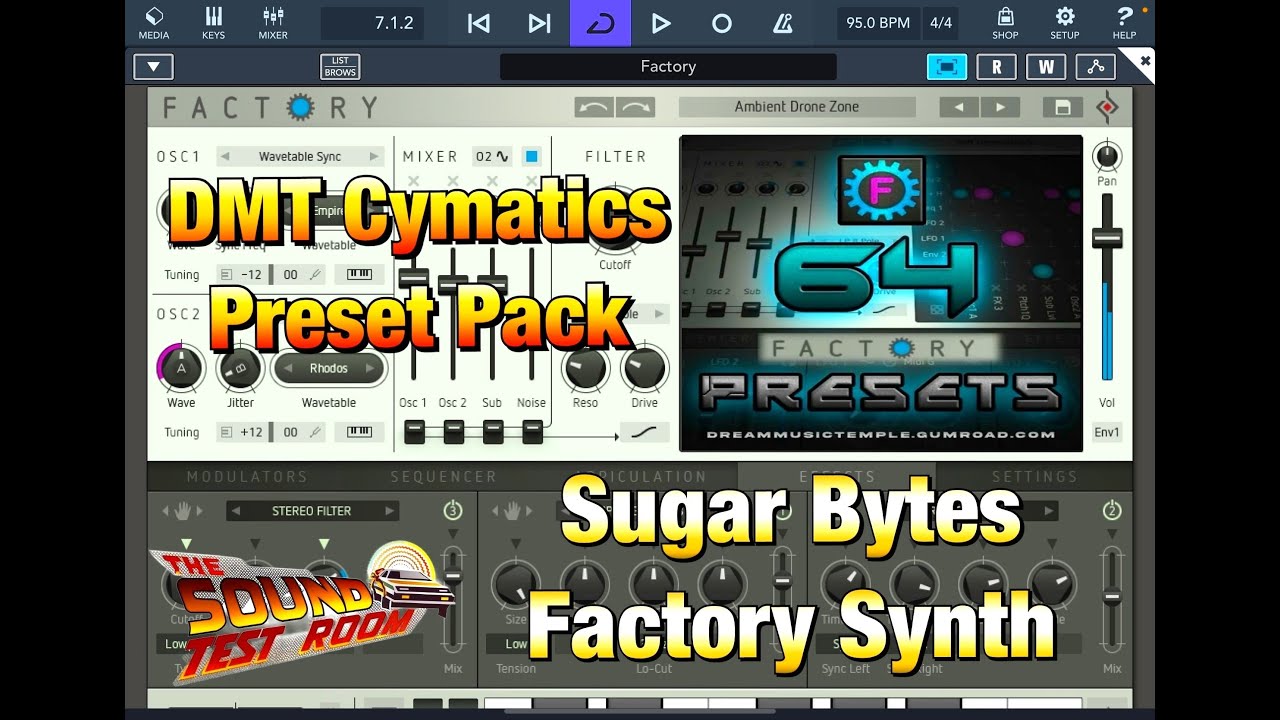
Task: Start recording with the record button
Action: pos(721,23)
